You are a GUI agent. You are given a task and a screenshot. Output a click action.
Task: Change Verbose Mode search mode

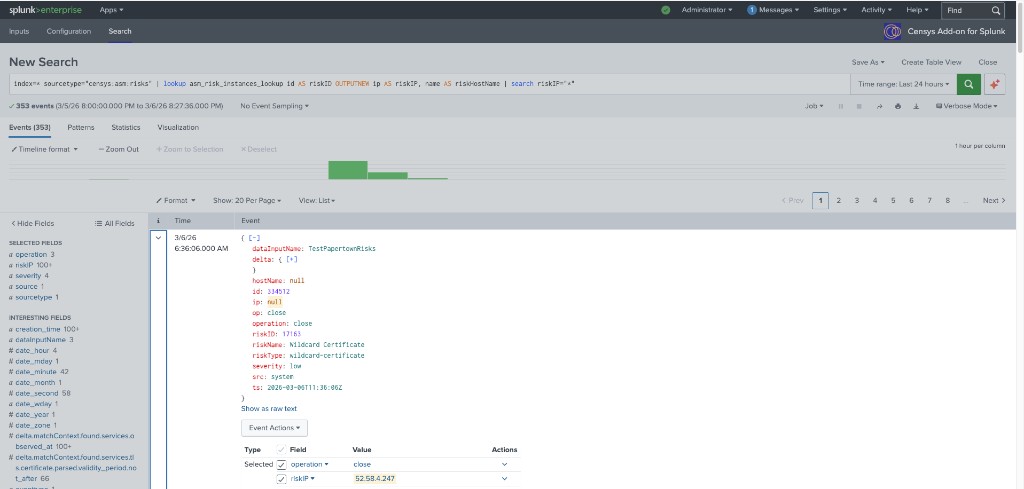click(967, 106)
